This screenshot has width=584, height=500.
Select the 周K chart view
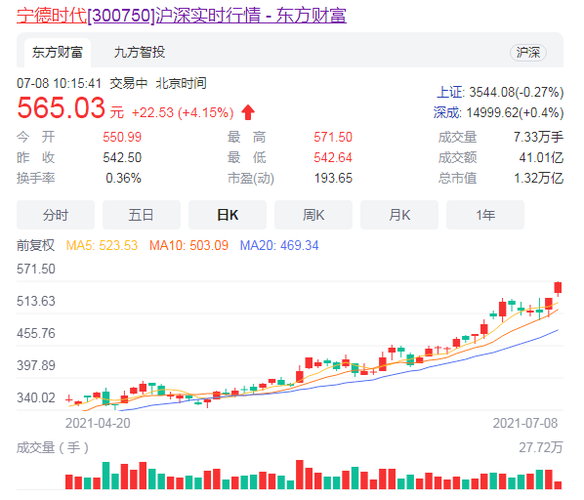(313, 215)
